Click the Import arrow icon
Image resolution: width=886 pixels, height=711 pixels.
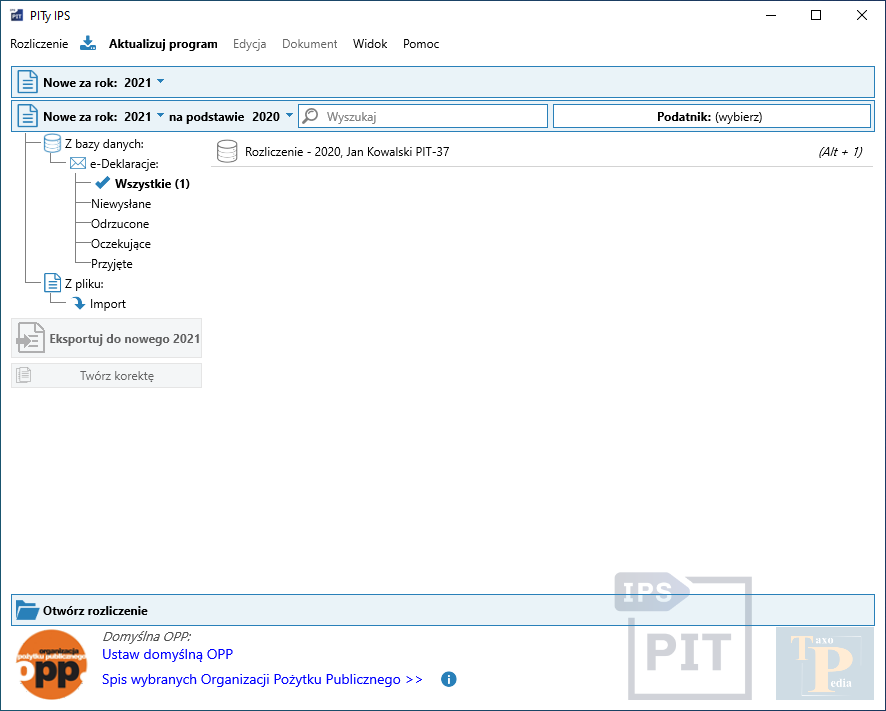pos(79,304)
